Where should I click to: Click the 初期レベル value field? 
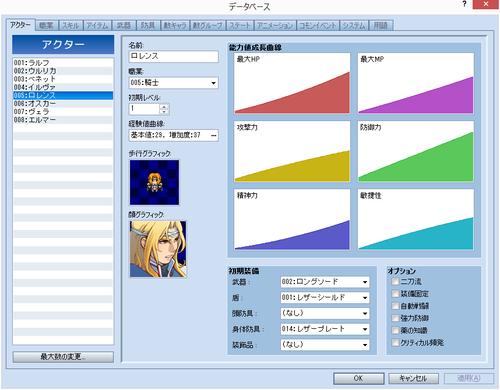coord(144,109)
